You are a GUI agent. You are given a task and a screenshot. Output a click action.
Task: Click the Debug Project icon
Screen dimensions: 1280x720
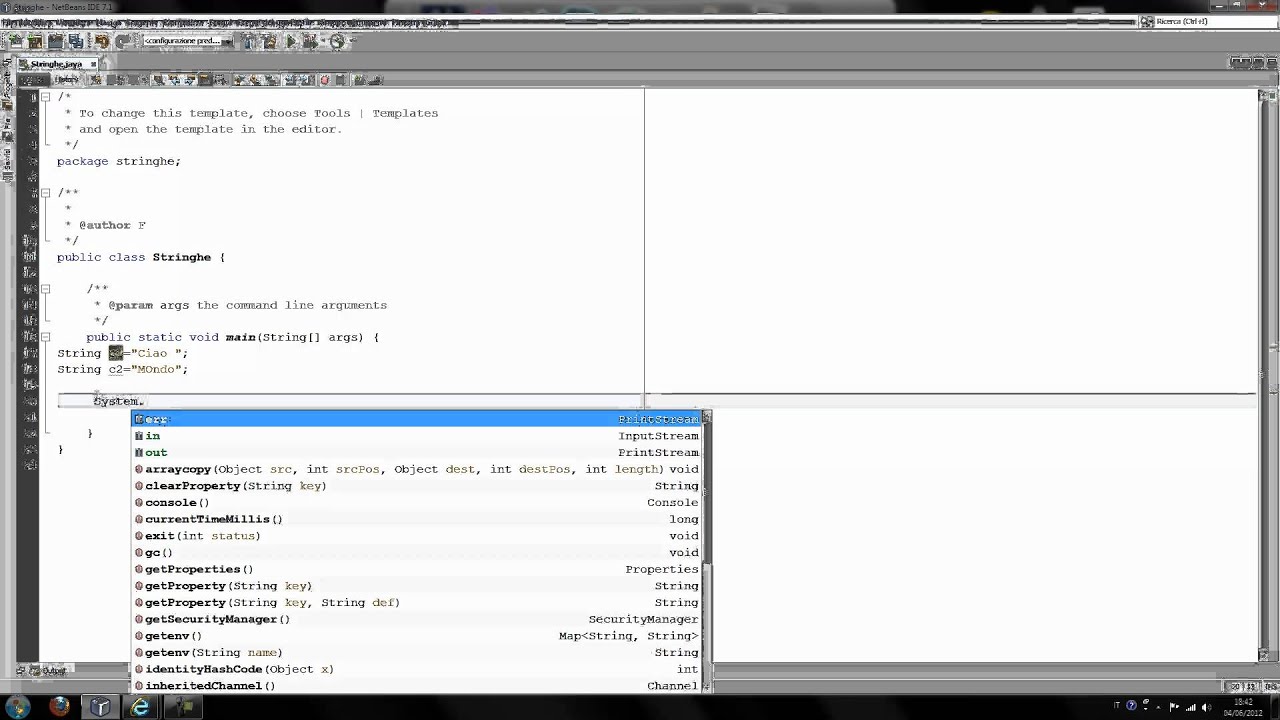[x=310, y=41]
